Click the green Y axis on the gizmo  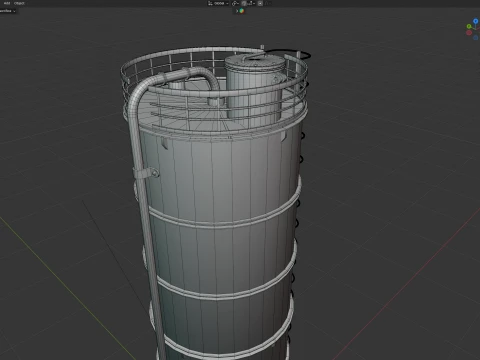(469, 26)
